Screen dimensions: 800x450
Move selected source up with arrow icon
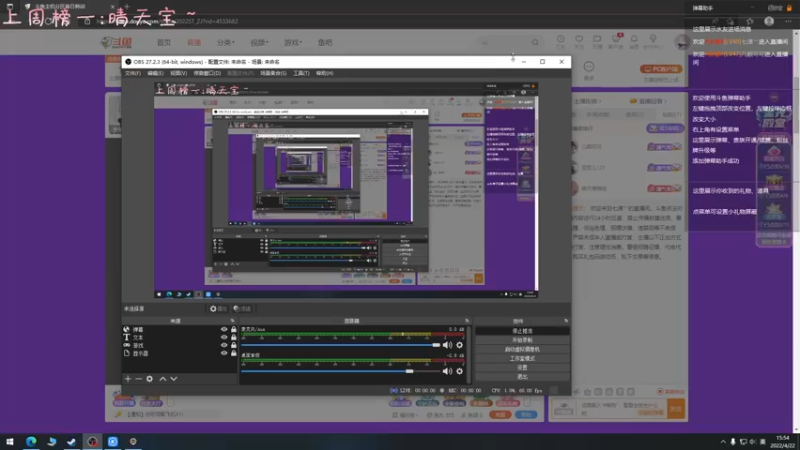pos(163,379)
